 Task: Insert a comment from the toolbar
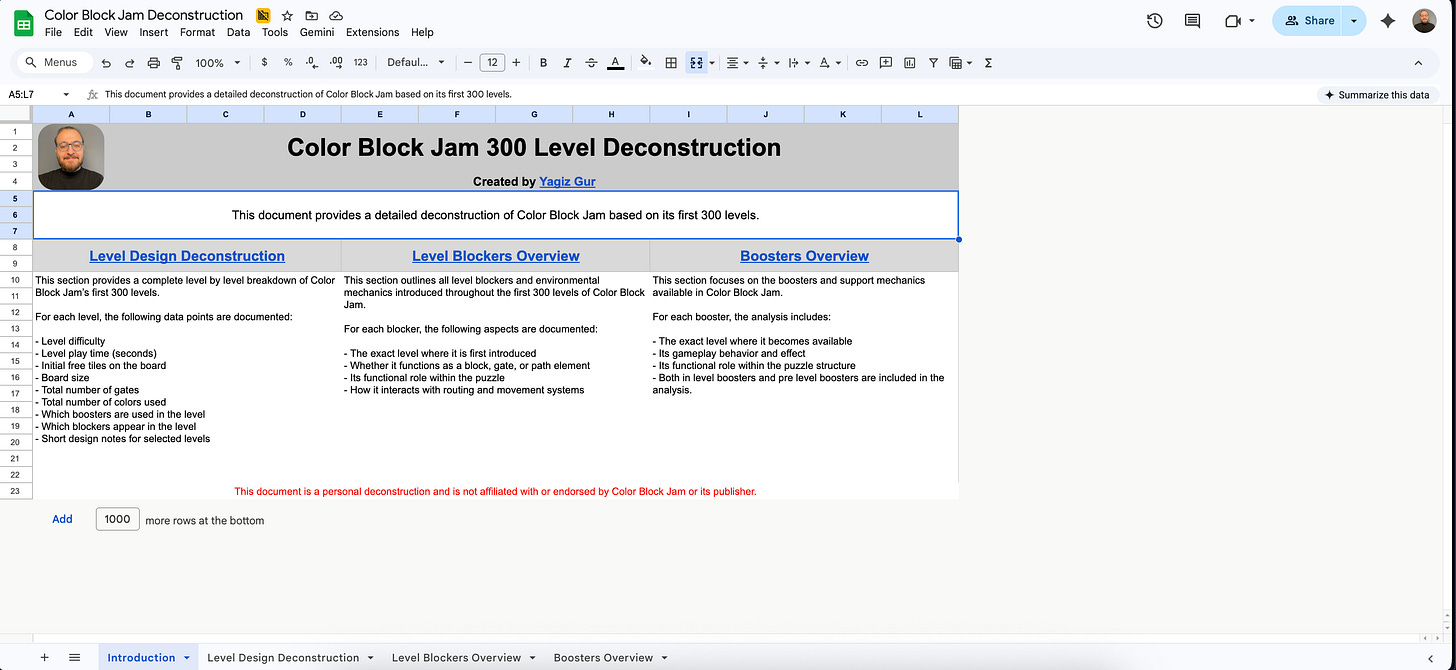tap(885, 62)
